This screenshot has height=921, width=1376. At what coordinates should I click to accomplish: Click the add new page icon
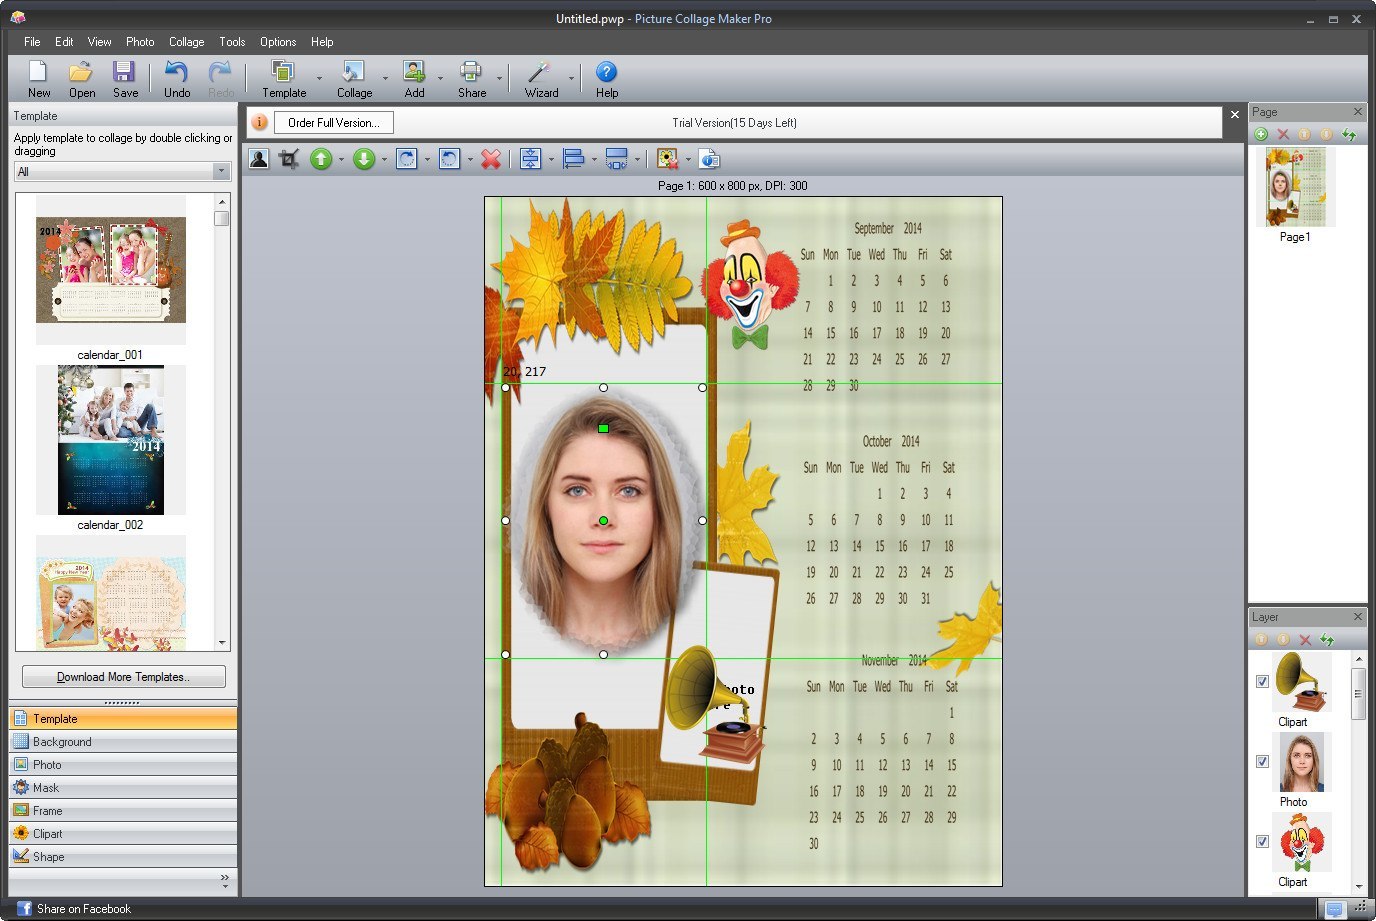[x=1261, y=134]
